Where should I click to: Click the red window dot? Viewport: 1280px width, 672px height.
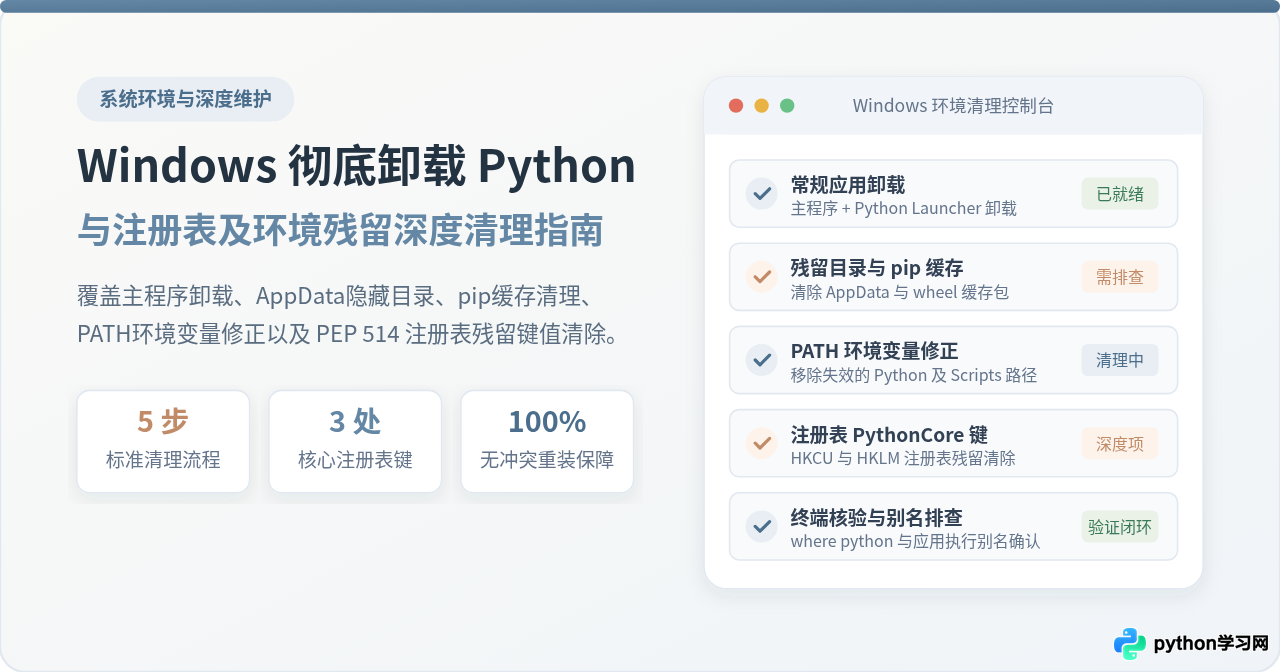pos(736,105)
